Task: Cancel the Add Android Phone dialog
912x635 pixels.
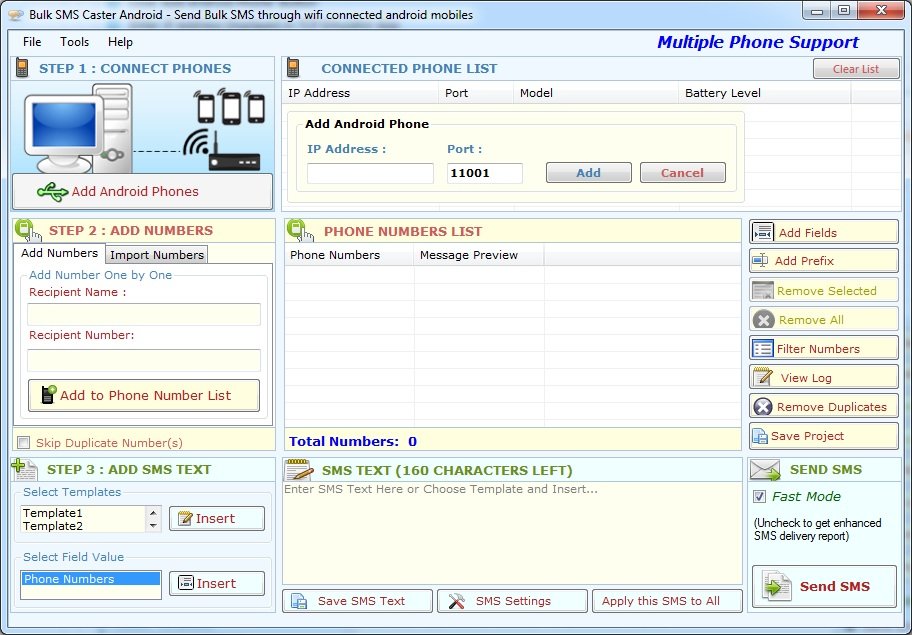Action: point(682,173)
